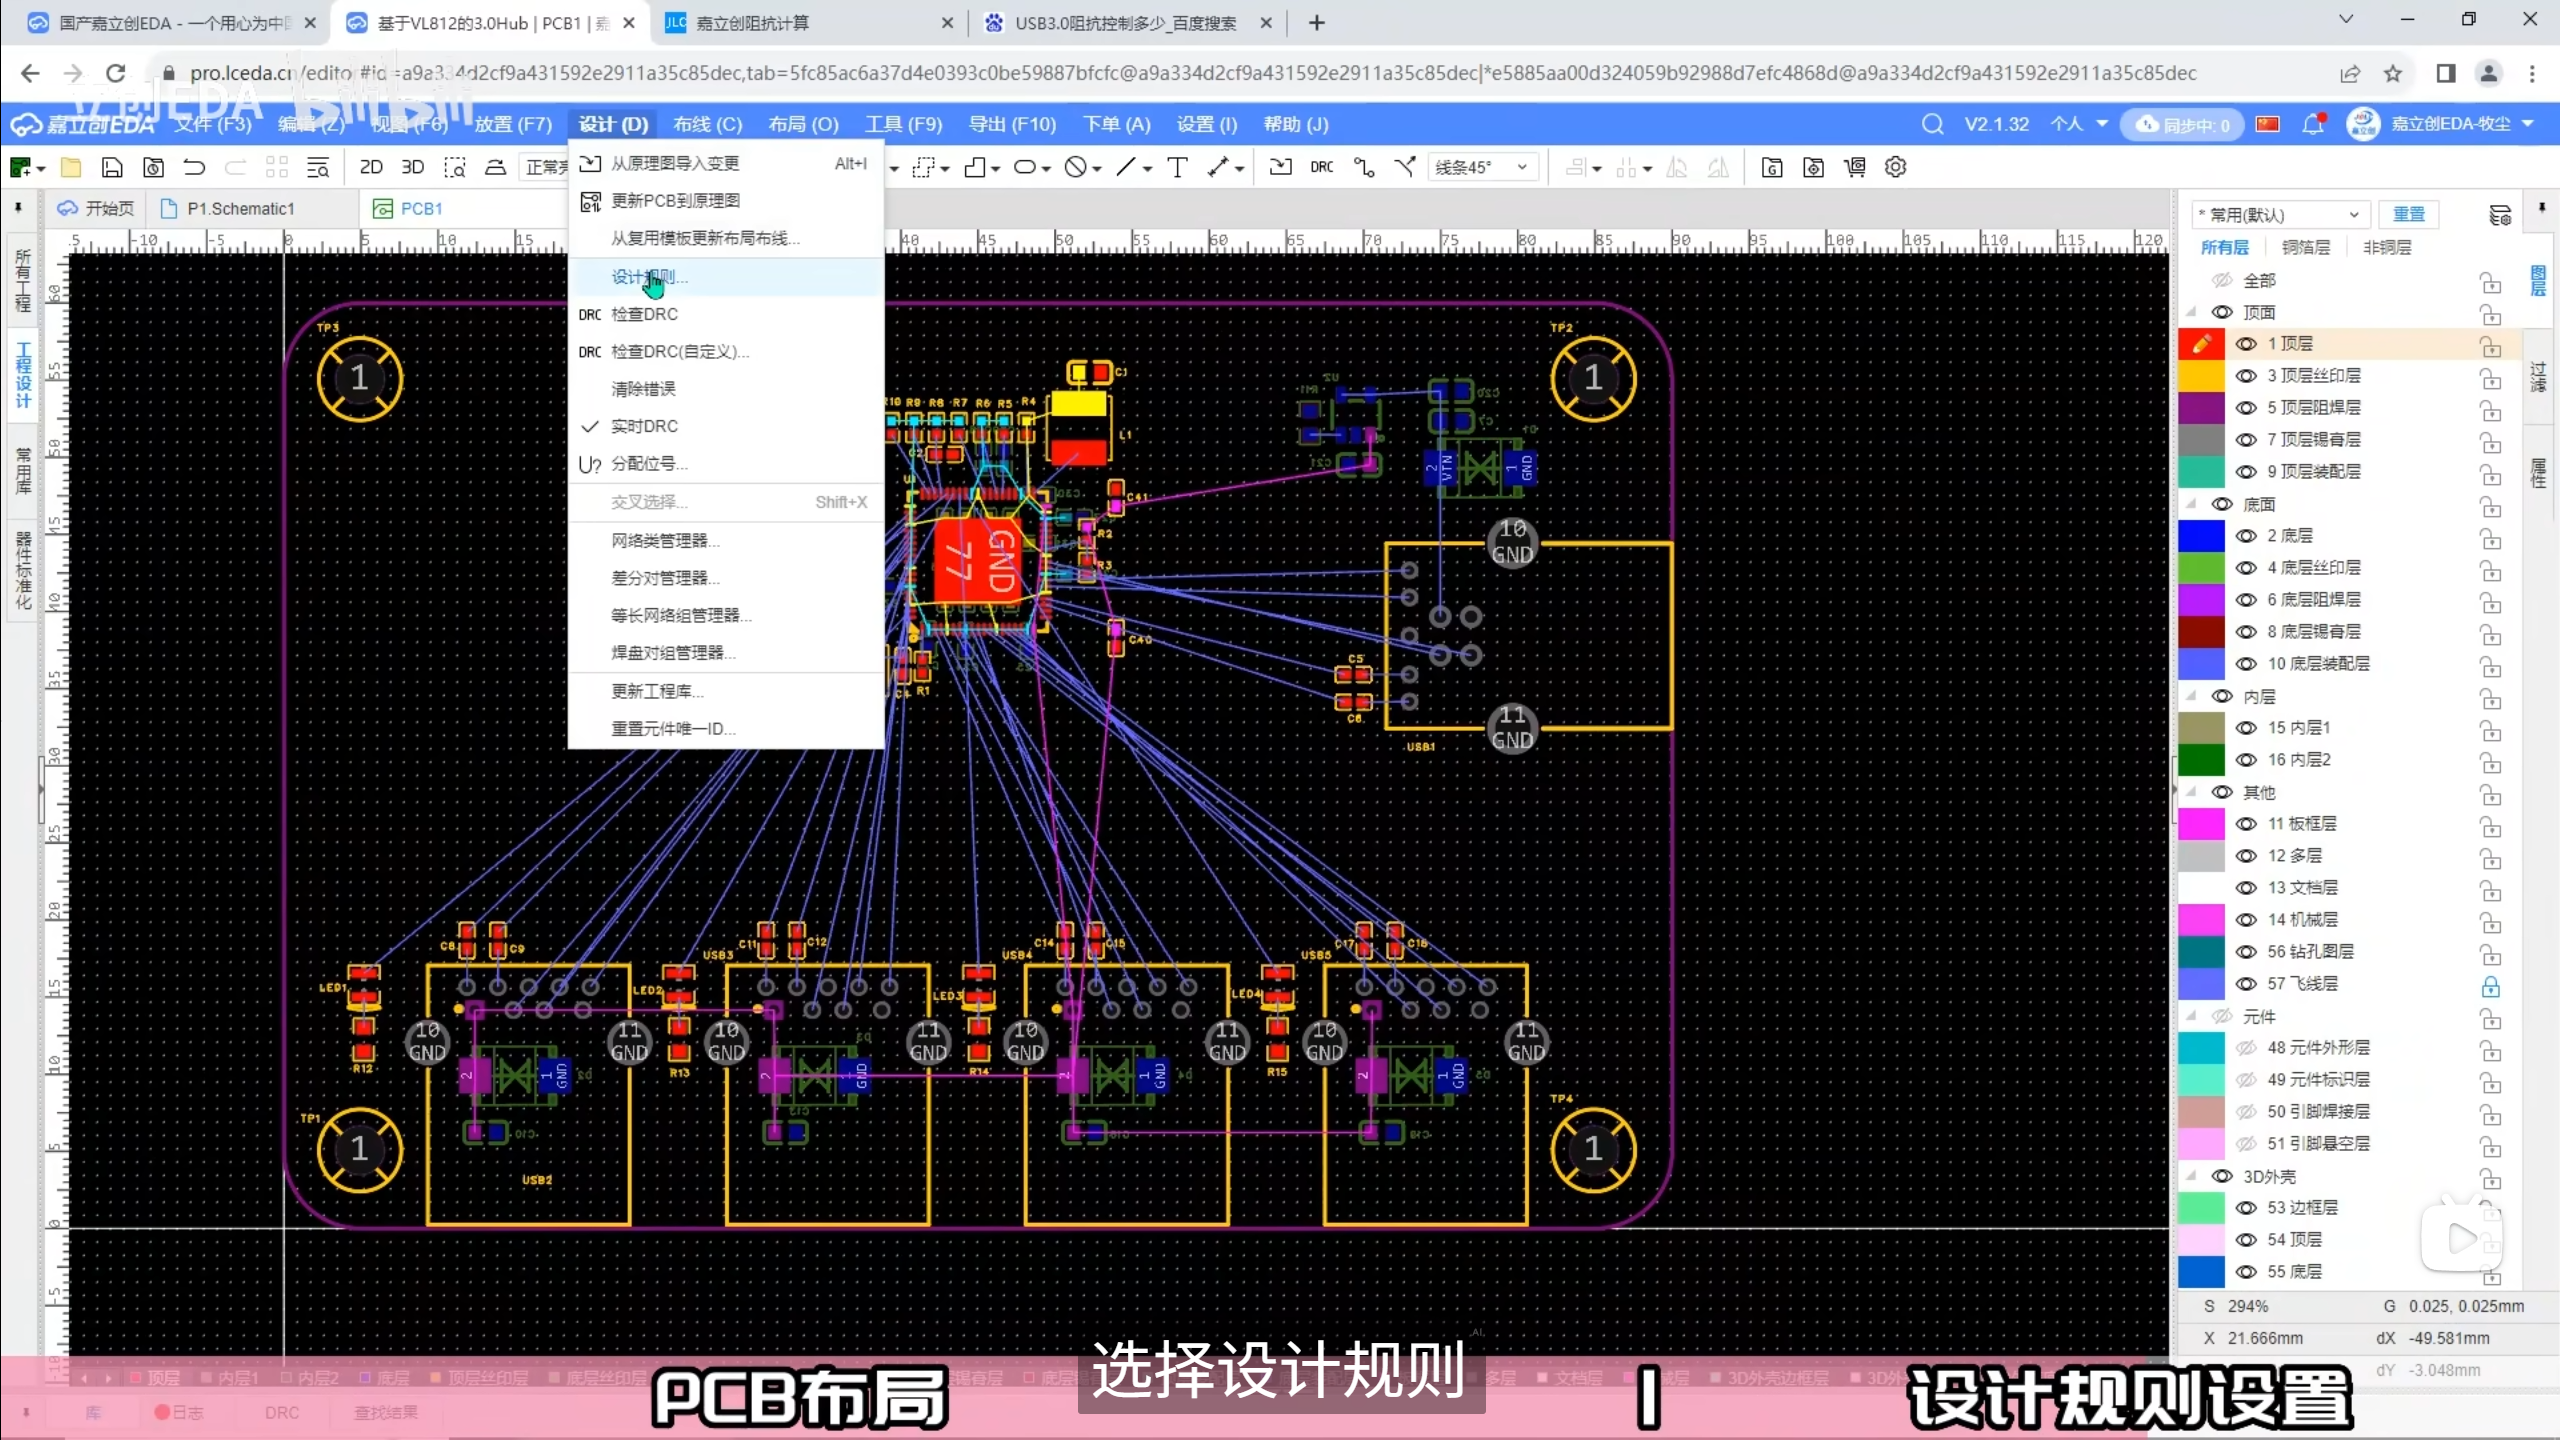
Task: Switch to 3D view from toolbar
Action: tap(412, 167)
